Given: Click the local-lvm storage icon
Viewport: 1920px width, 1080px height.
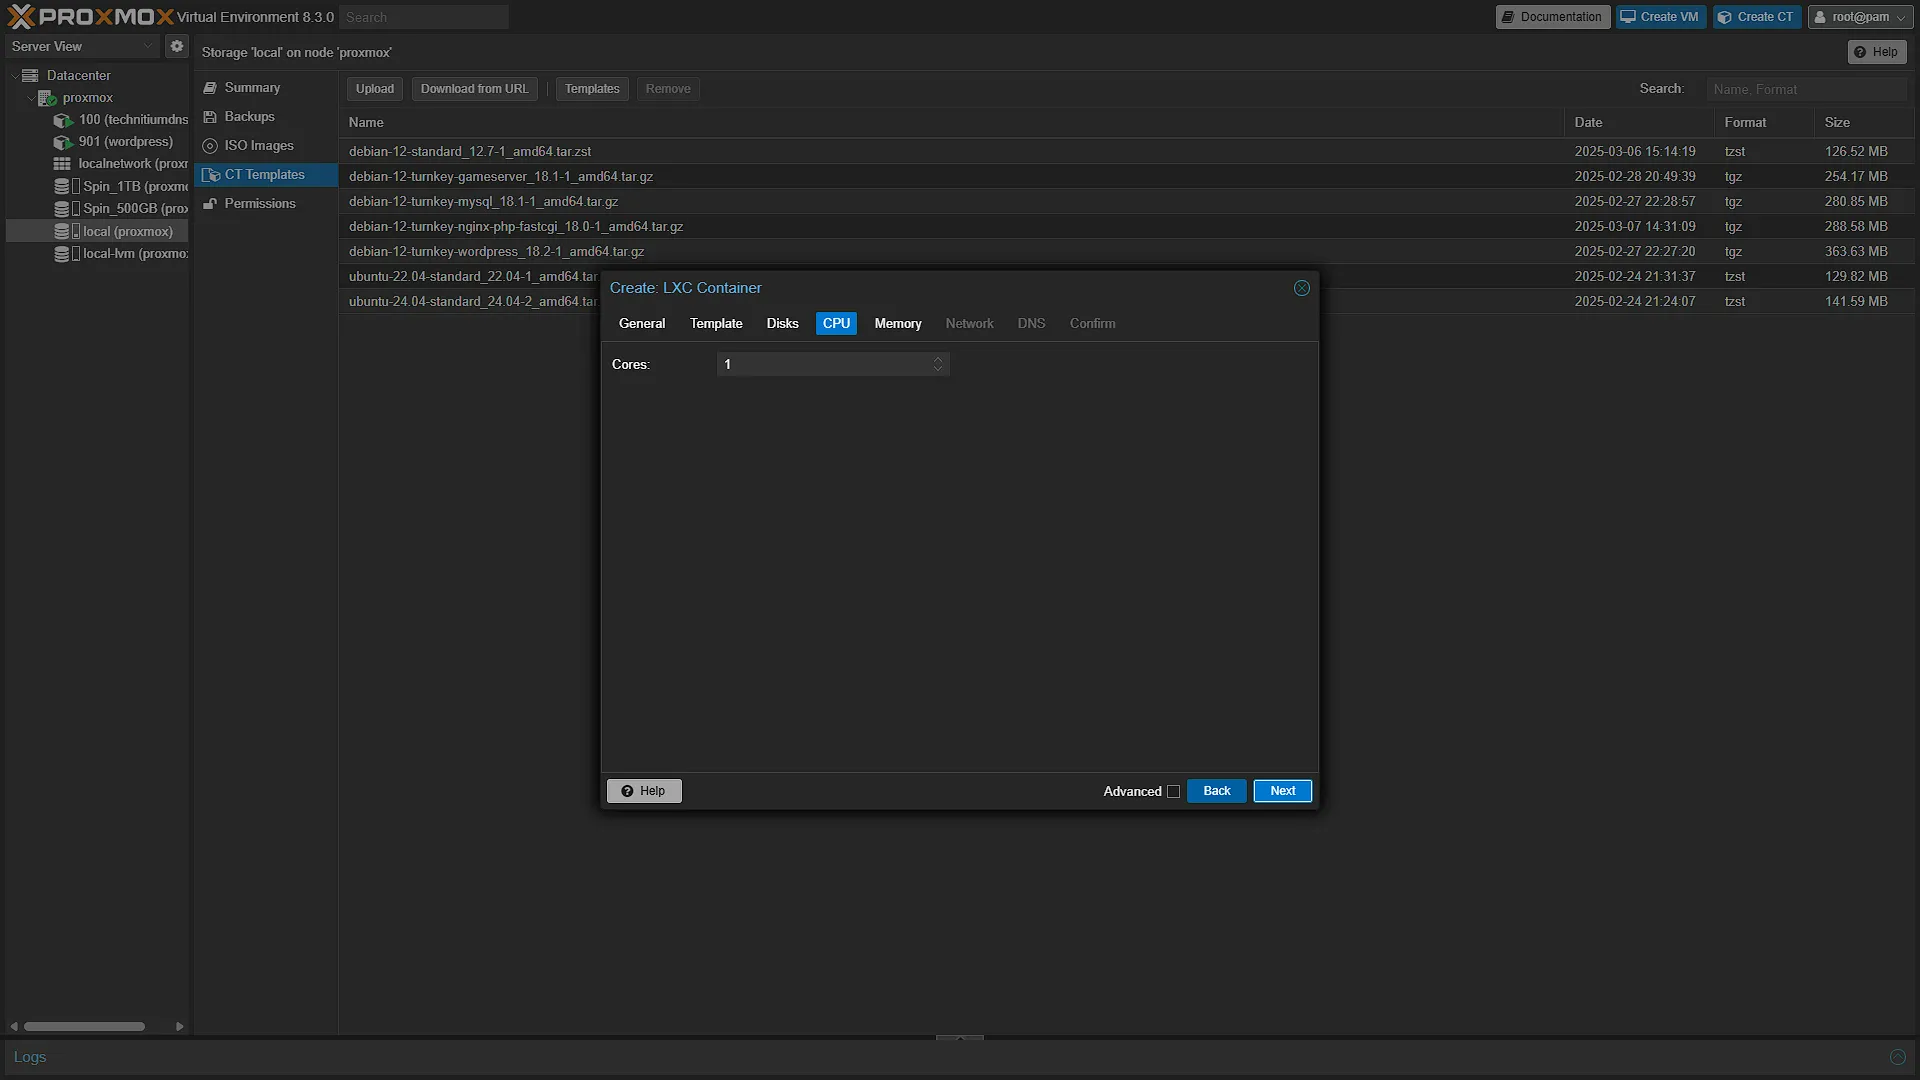Looking at the screenshot, I should (62, 254).
